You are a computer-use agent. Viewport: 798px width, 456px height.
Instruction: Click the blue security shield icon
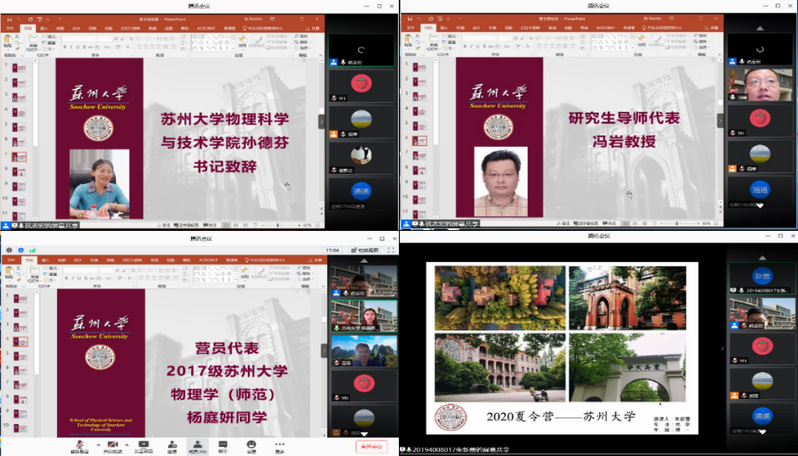pos(21,250)
